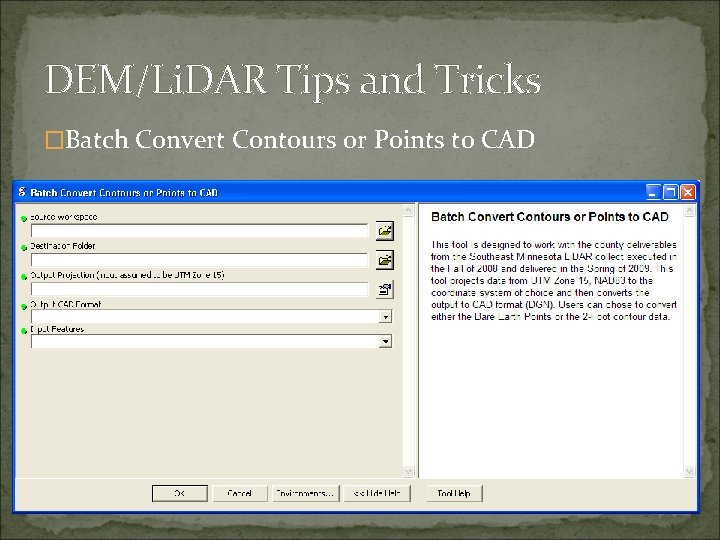This screenshot has width=720, height=540.
Task: Cancel the batch convert dialog
Action: 239,493
